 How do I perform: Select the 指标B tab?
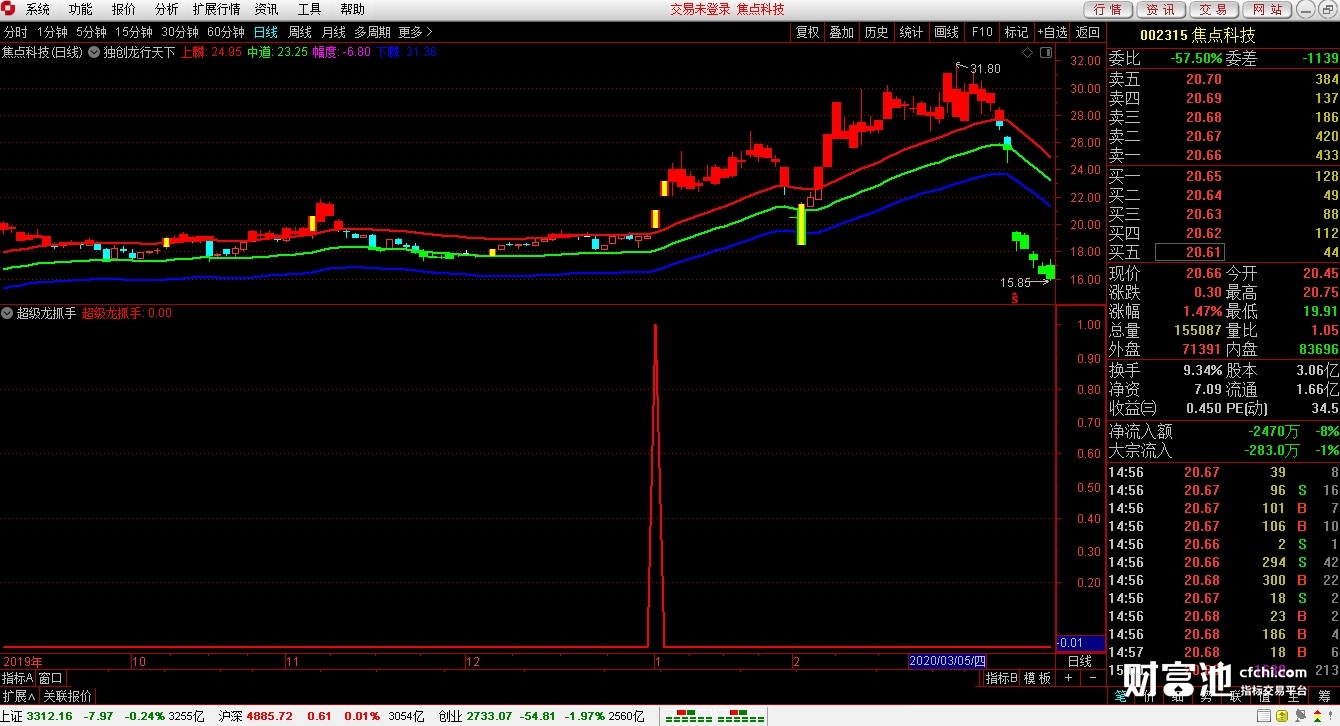click(x=1001, y=678)
